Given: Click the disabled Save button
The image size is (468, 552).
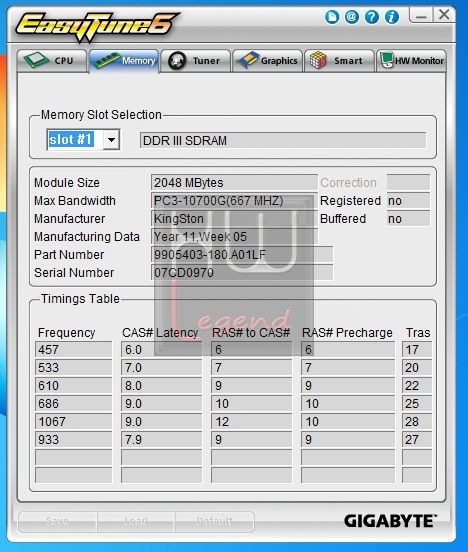Looking at the screenshot, I should [x=57, y=521].
